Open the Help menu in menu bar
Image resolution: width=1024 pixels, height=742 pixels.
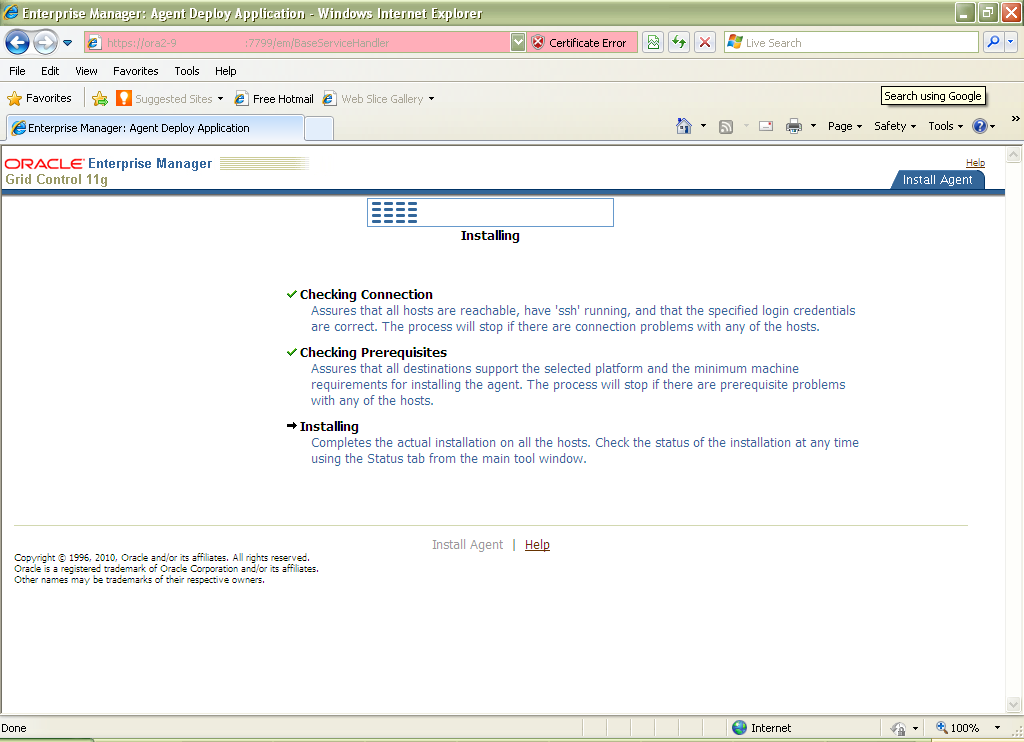[x=225, y=71]
